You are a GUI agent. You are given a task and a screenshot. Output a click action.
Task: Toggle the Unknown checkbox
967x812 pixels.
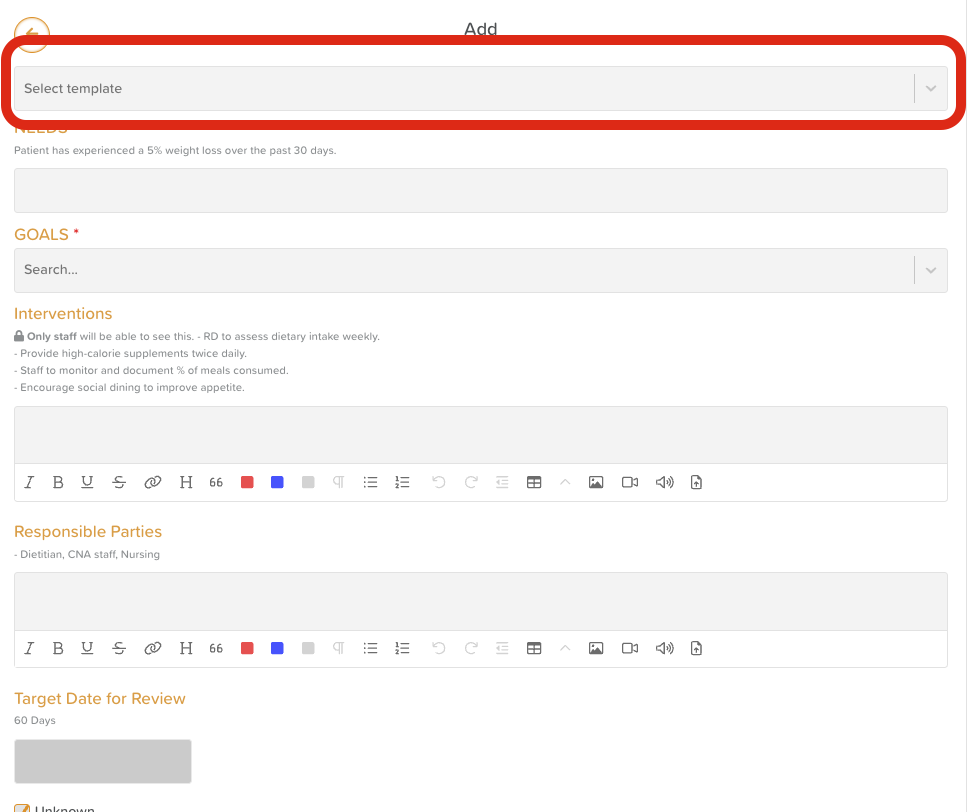22,808
